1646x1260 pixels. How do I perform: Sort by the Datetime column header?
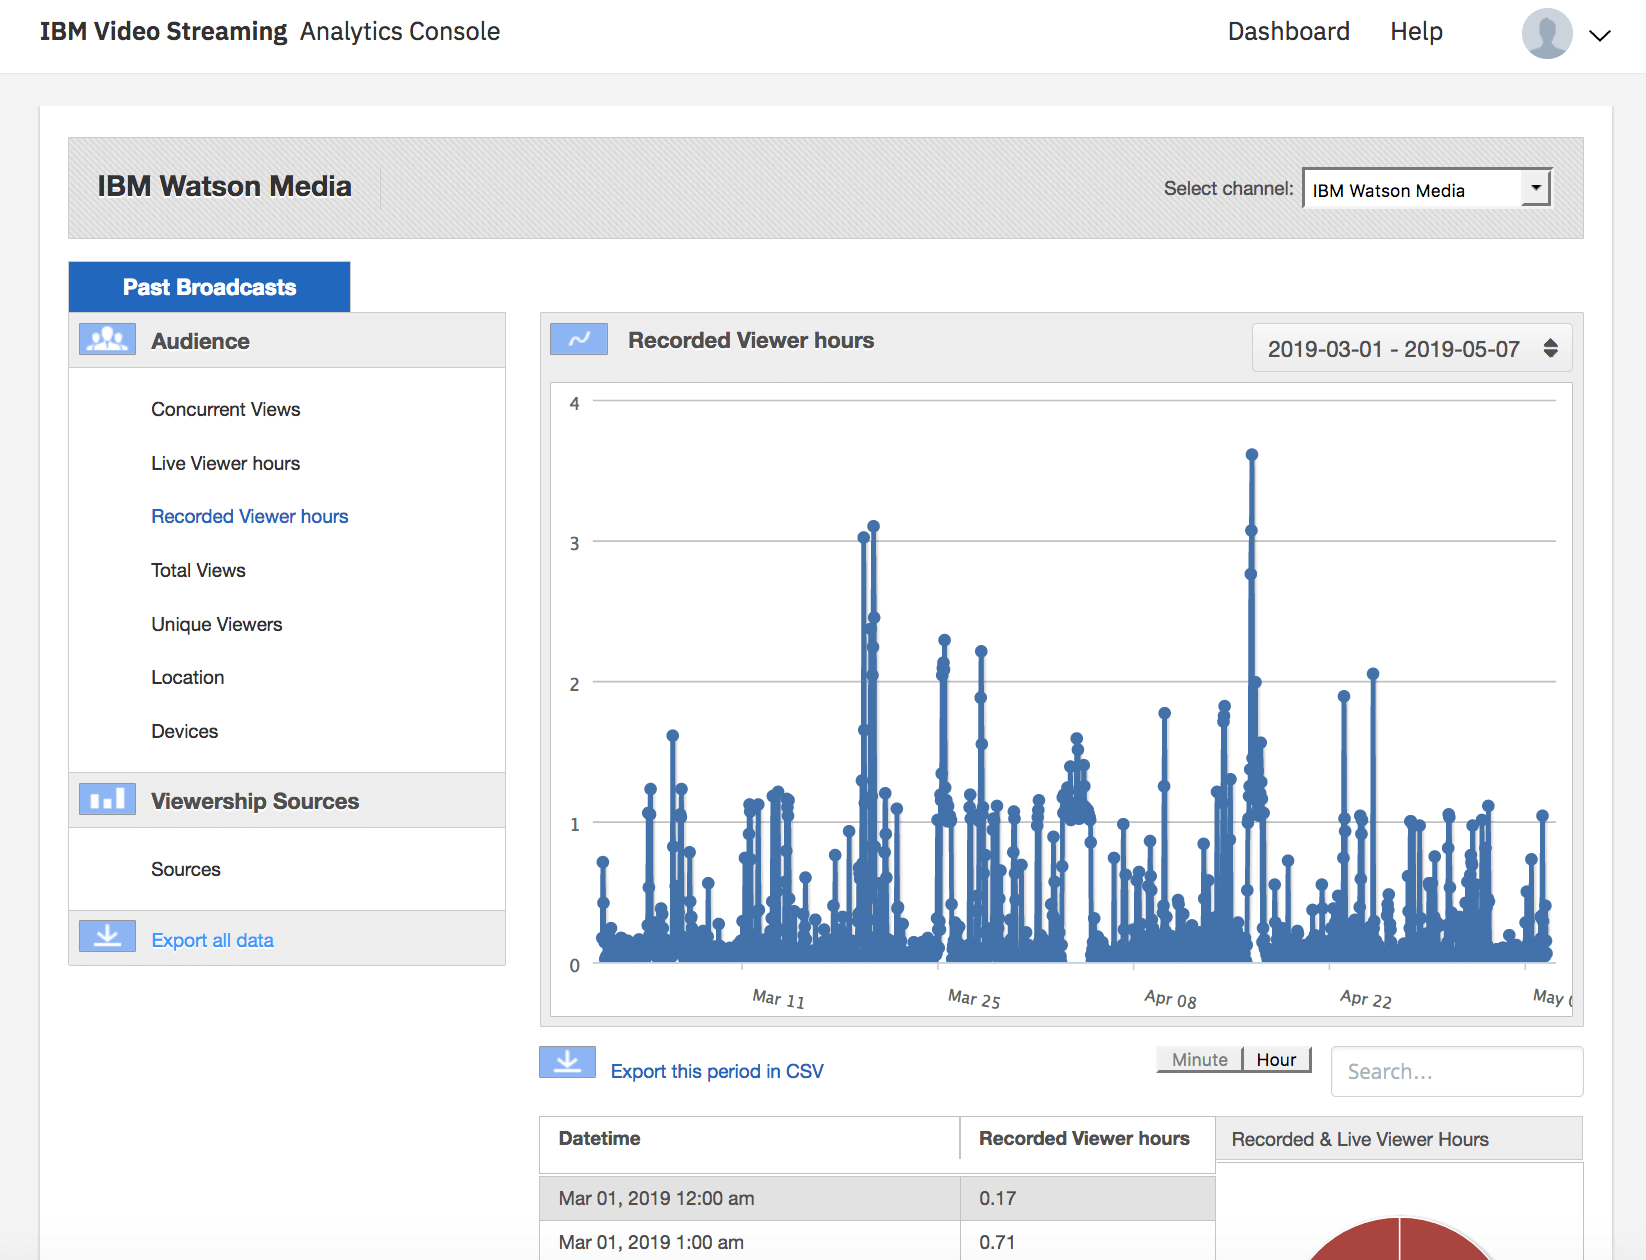tap(600, 1139)
